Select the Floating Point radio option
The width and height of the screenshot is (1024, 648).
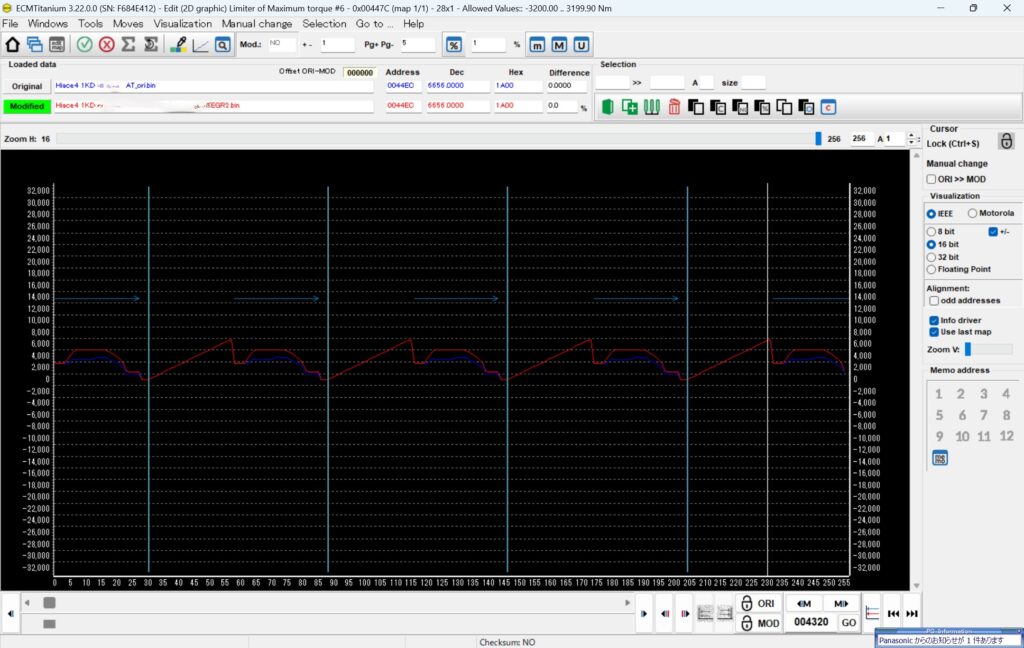pos(931,269)
